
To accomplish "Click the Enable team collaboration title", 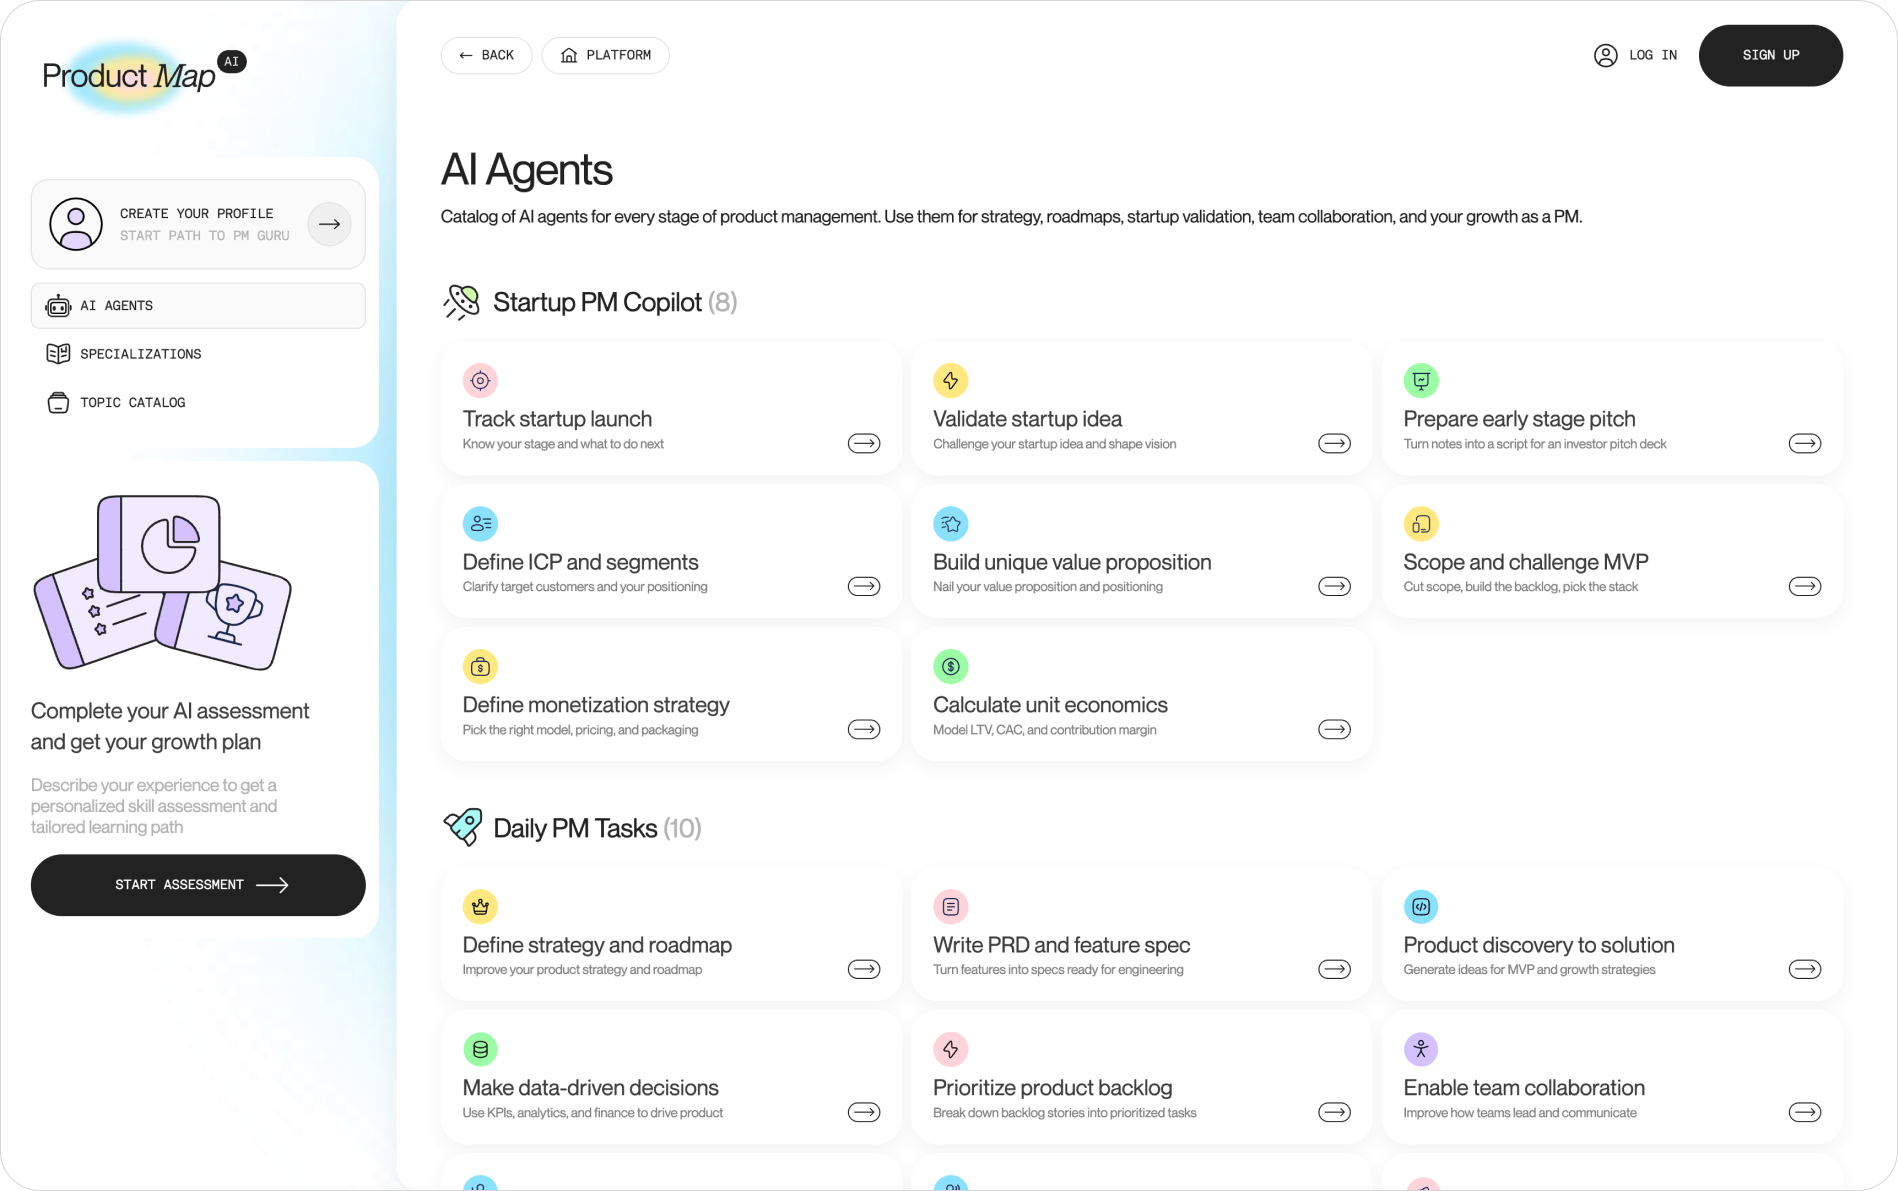I will pyautogui.click(x=1524, y=1088).
